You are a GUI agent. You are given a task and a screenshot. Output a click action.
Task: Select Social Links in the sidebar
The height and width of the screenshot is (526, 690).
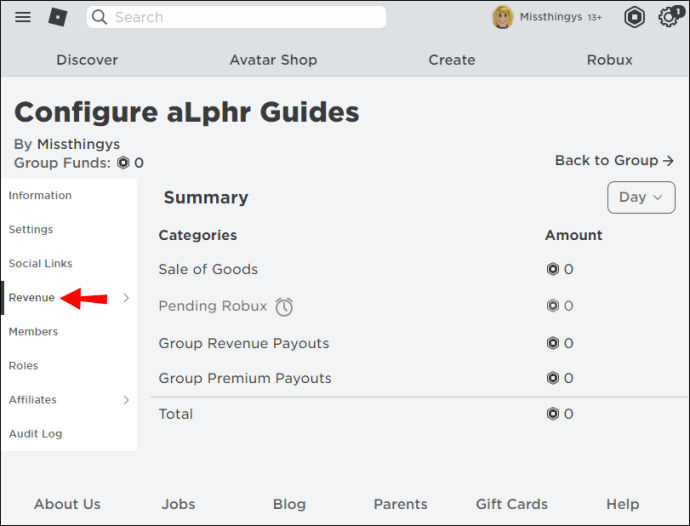pyautogui.click(x=40, y=264)
